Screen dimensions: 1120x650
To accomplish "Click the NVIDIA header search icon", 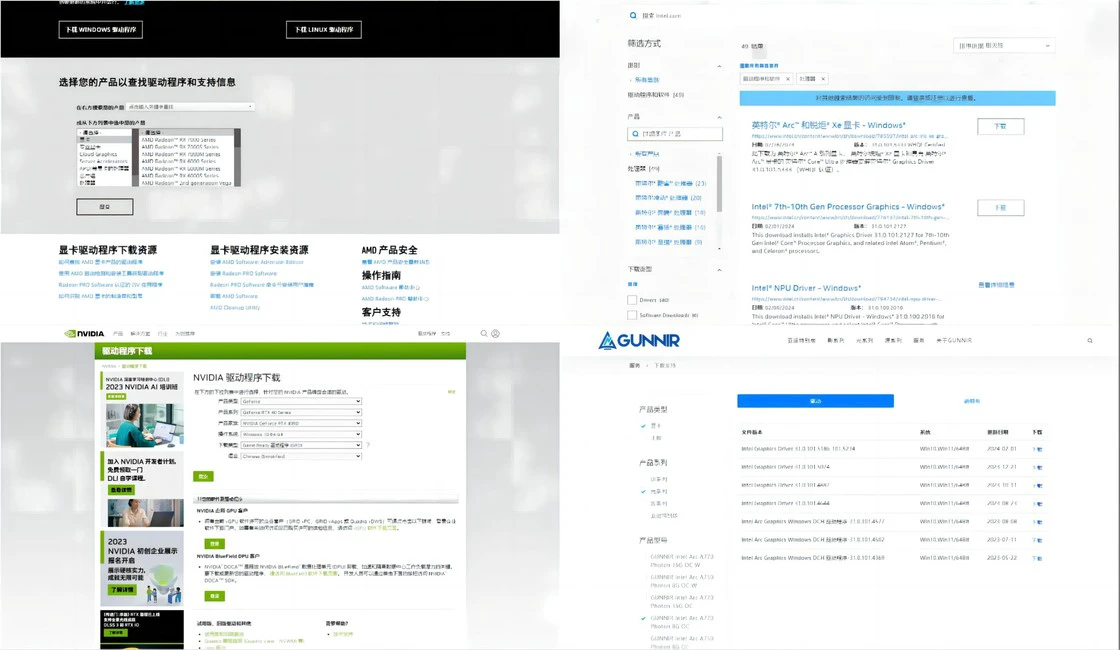I will [484, 334].
